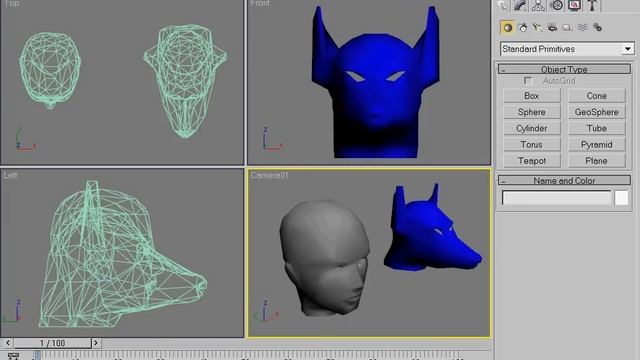The image size is (640, 360).
Task: Select the Shapes category icon
Action: click(522, 28)
